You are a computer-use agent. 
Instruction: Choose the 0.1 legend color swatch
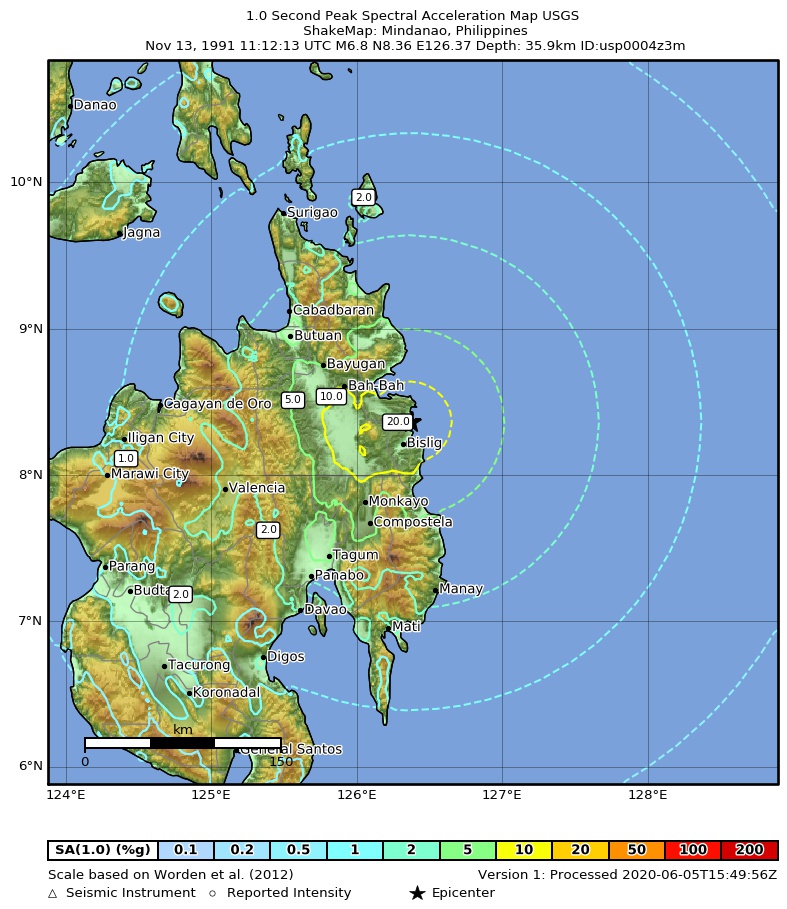pyautogui.click(x=186, y=850)
